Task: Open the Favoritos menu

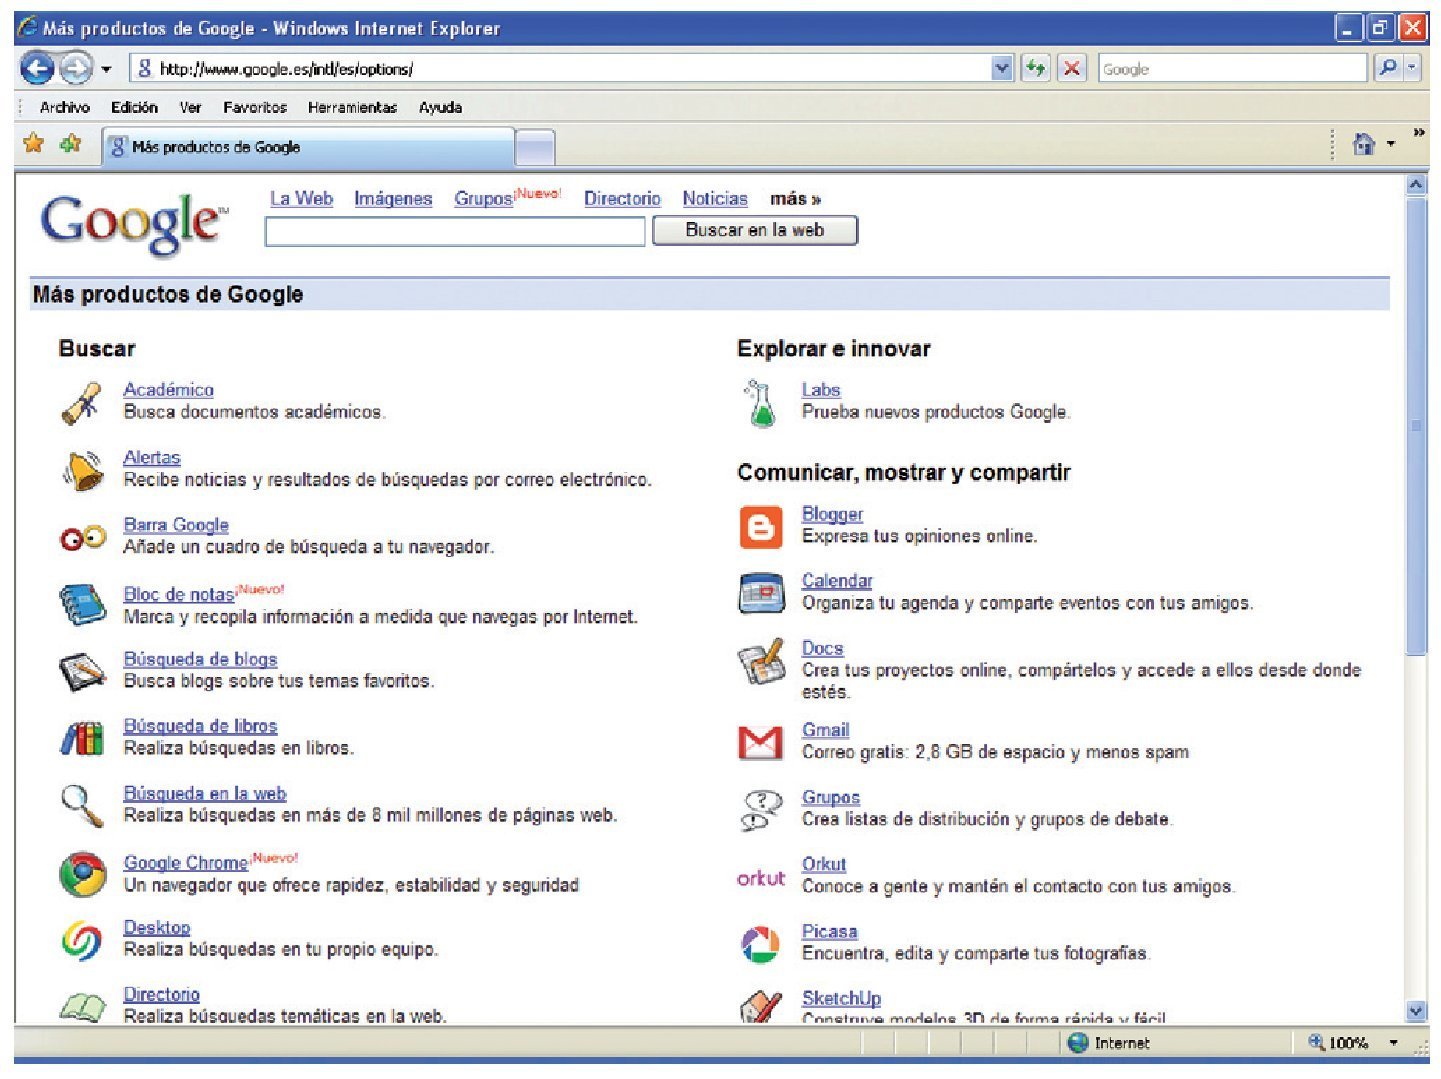Action: (254, 107)
